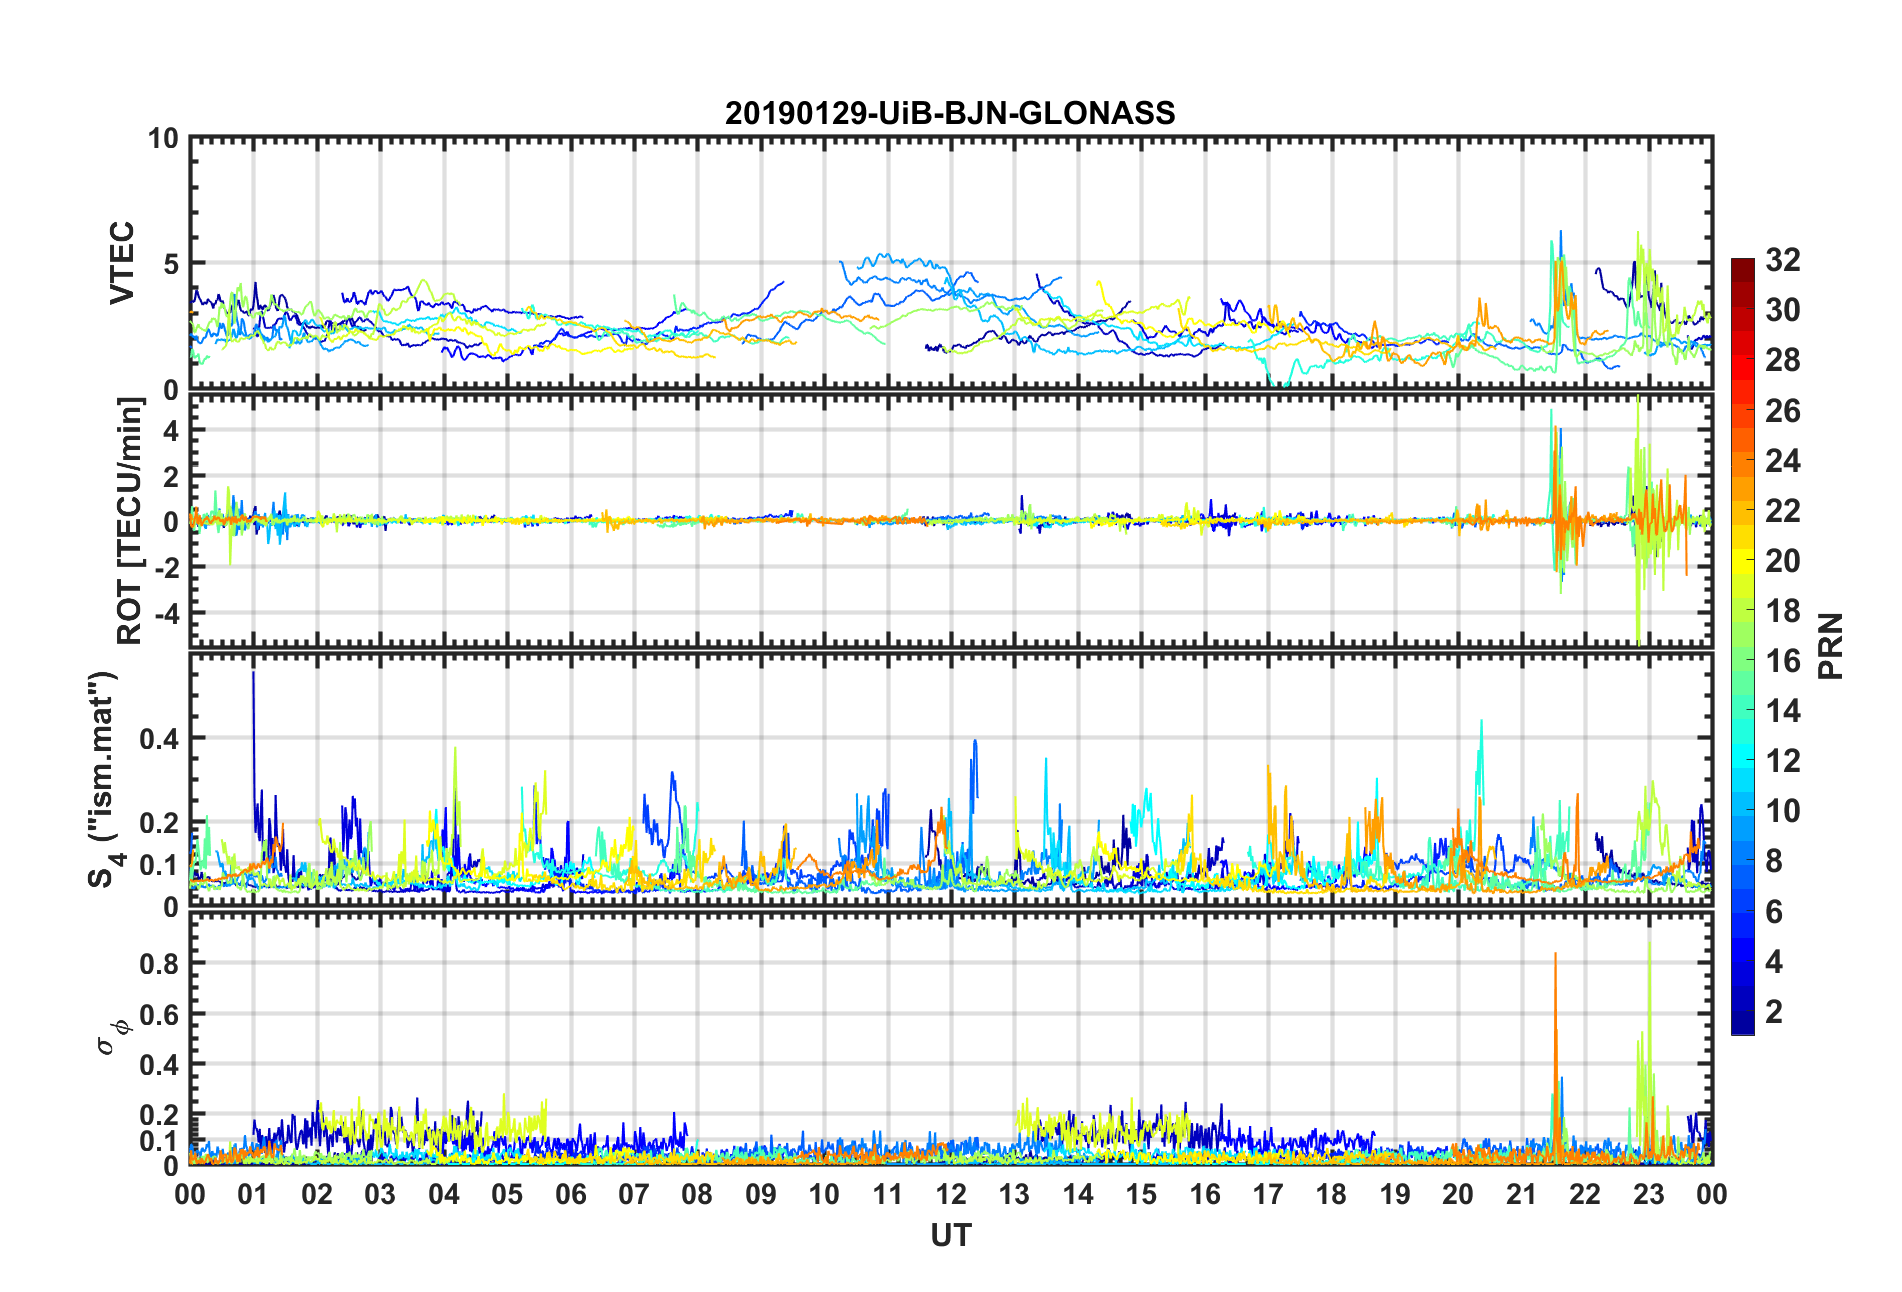Click x-axis hour tick "06"
The width and height of the screenshot is (1902, 1292).
pyautogui.click(x=570, y=1195)
